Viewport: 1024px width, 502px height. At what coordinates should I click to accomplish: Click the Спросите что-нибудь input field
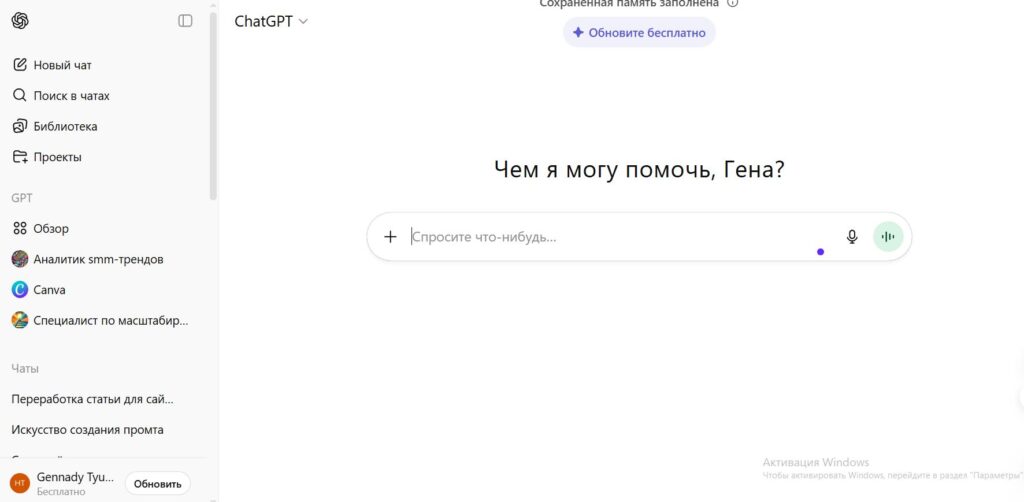click(x=600, y=237)
